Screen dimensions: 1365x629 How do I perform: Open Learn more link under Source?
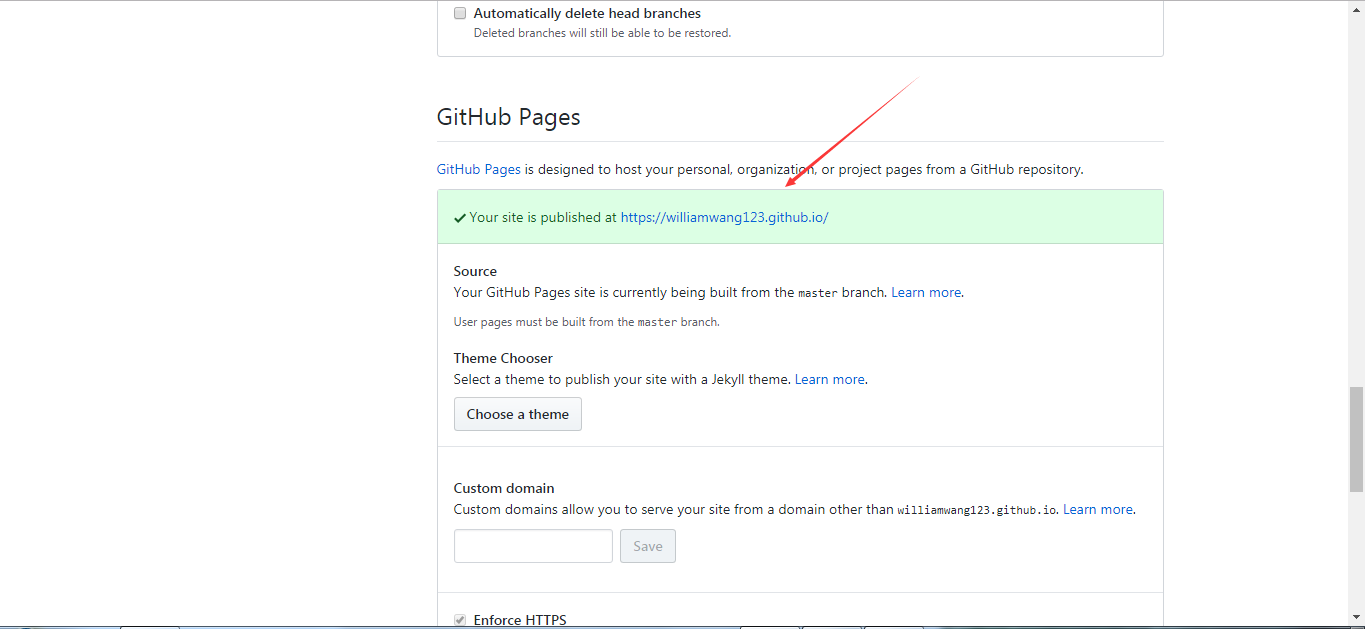(926, 292)
